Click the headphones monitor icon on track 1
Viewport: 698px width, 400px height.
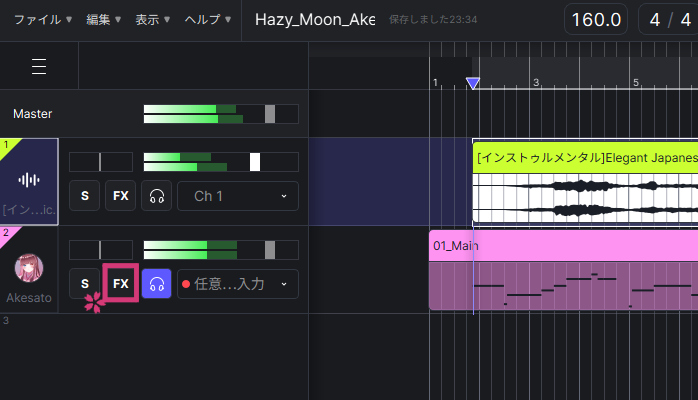tap(155, 196)
